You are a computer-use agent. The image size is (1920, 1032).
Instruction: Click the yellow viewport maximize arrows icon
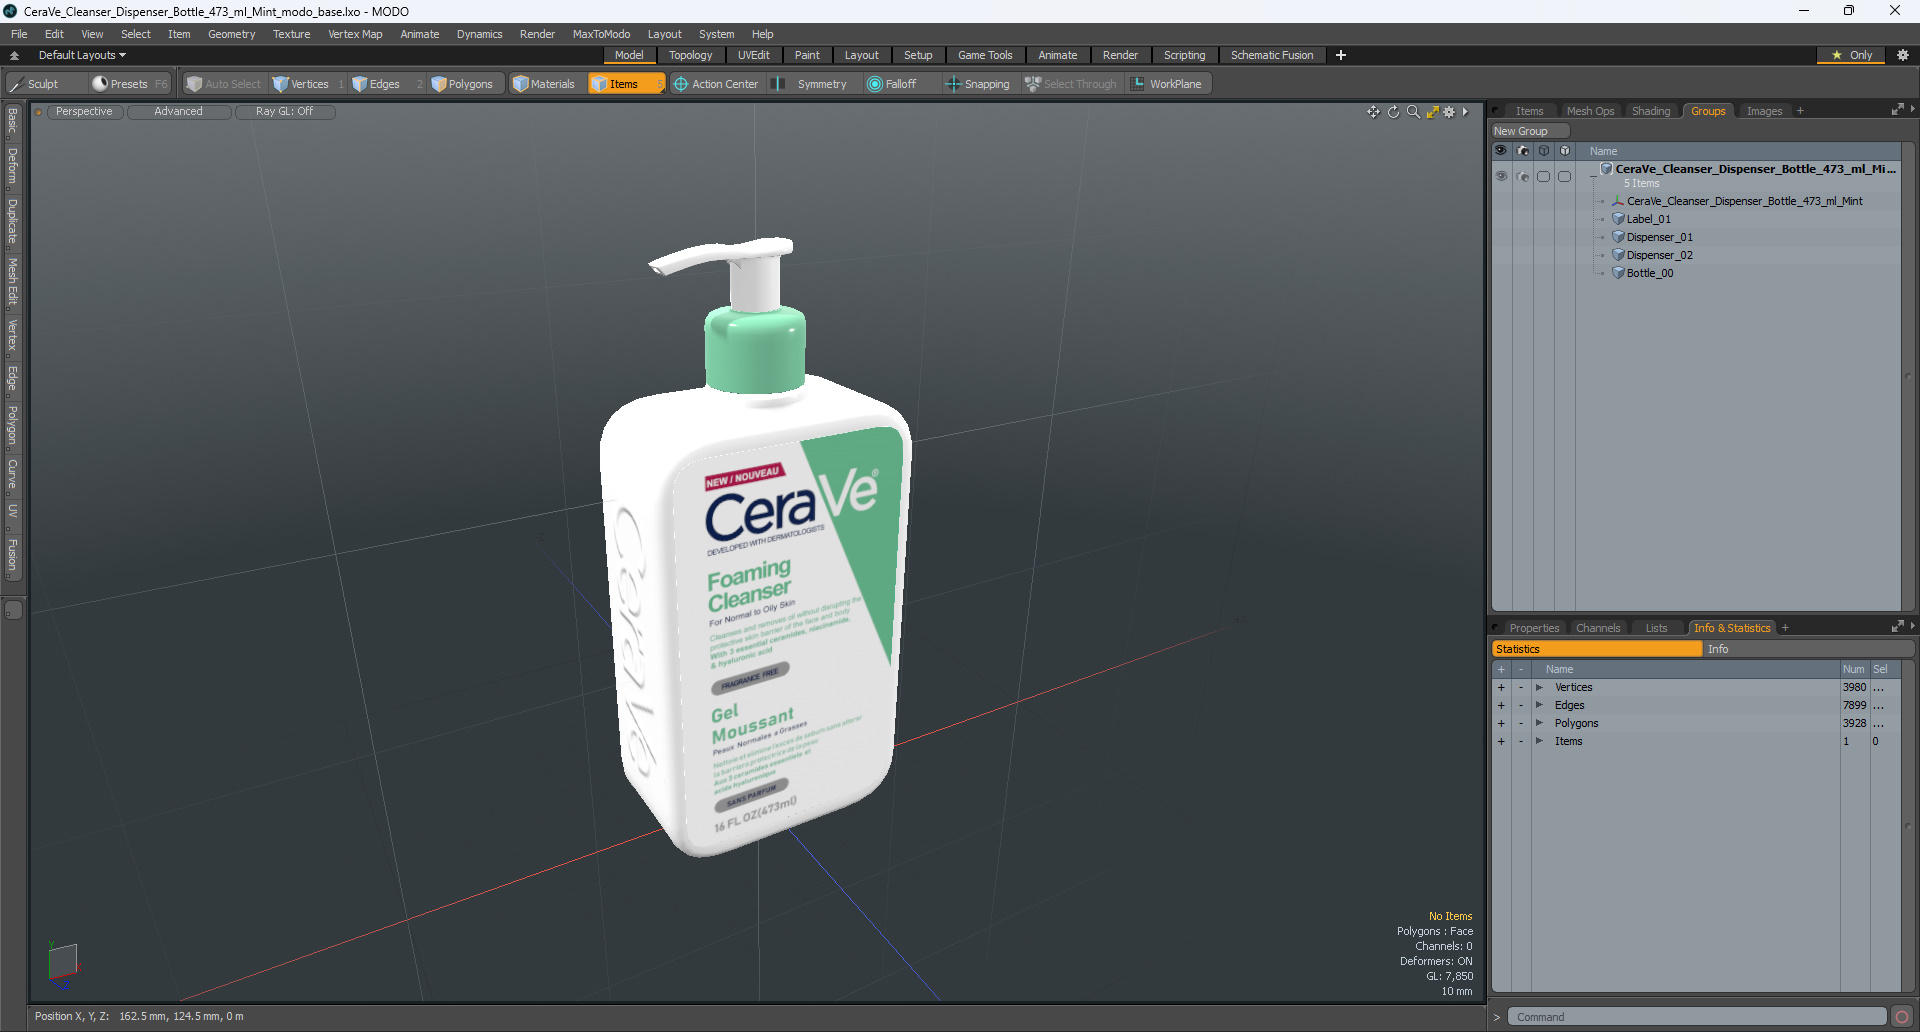tap(1432, 112)
